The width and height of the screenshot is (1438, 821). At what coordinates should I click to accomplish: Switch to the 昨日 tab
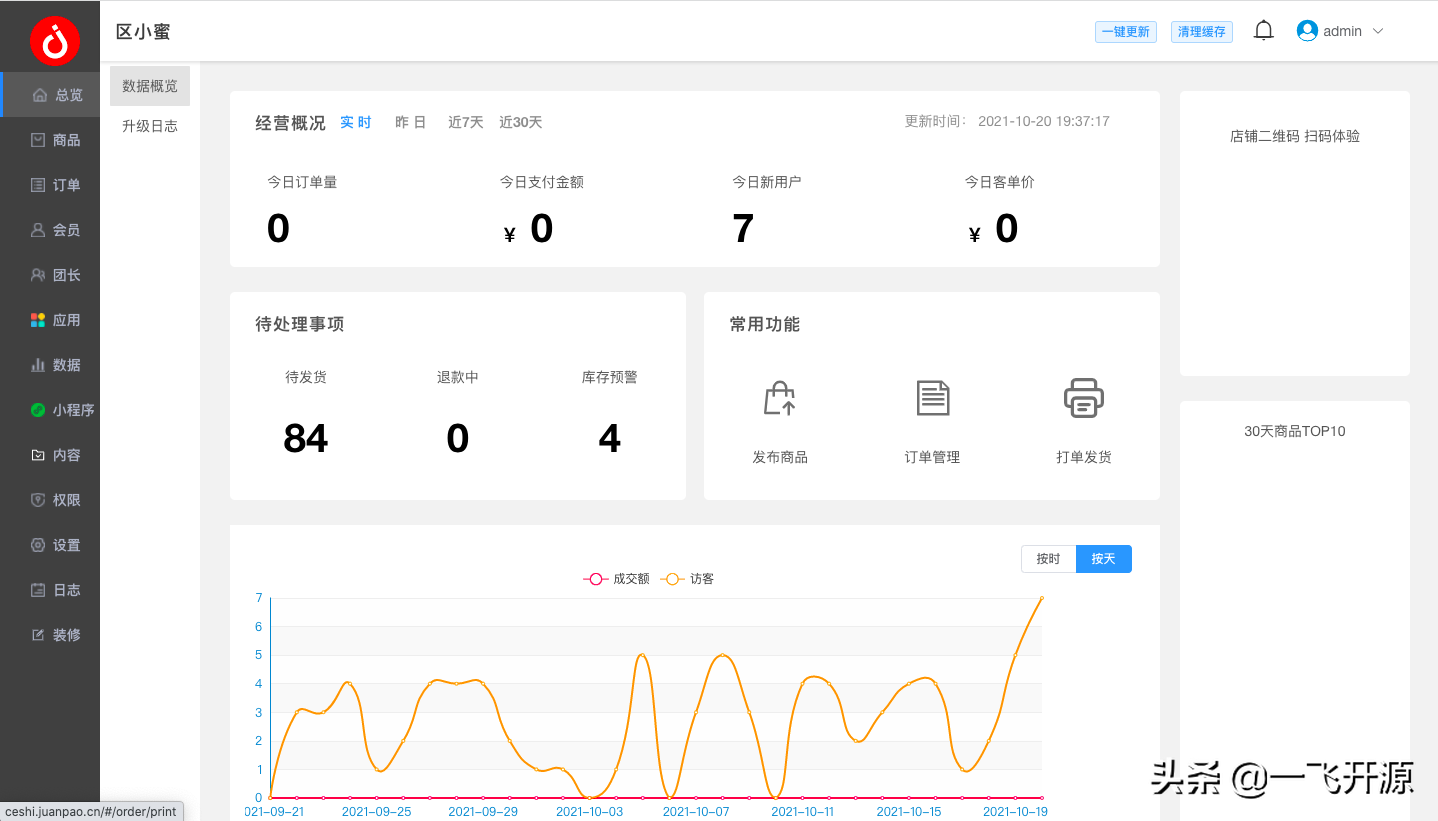tap(410, 122)
